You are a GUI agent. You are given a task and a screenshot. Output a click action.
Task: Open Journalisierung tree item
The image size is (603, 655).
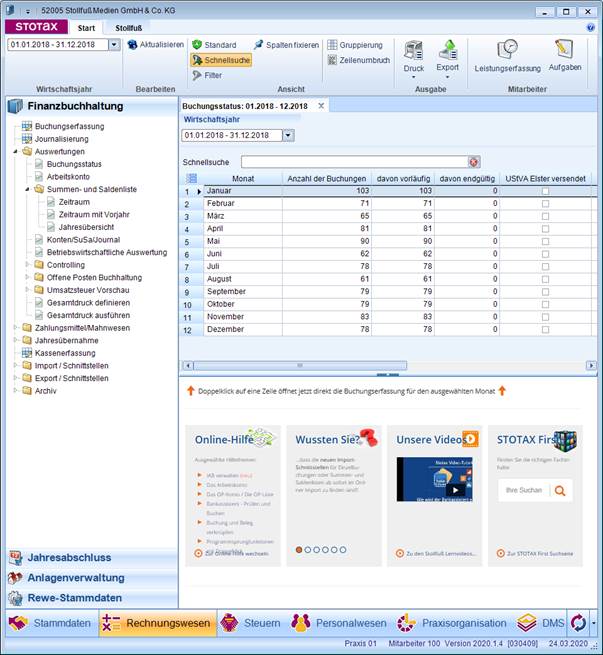pos(61,139)
